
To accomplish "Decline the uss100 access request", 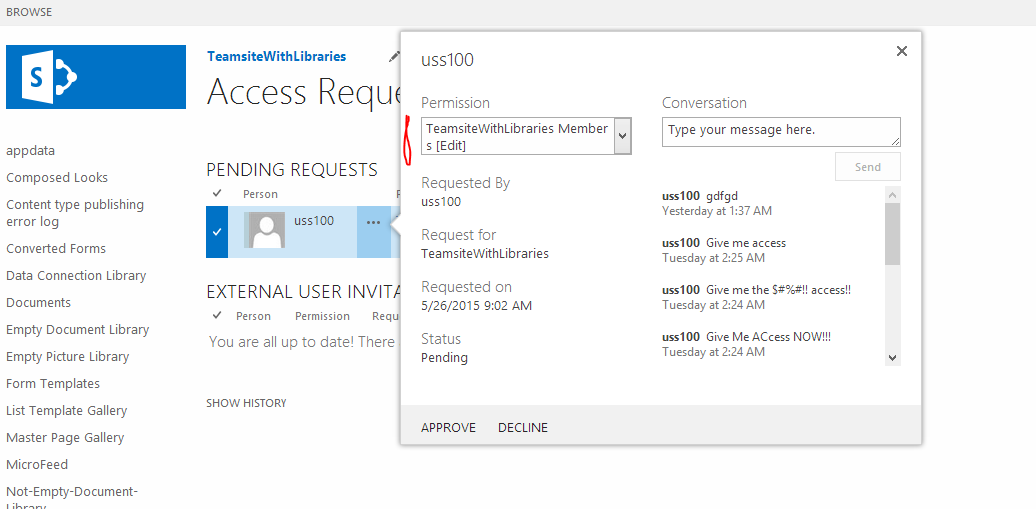I will pyautogui.click(x=523, y=428).
